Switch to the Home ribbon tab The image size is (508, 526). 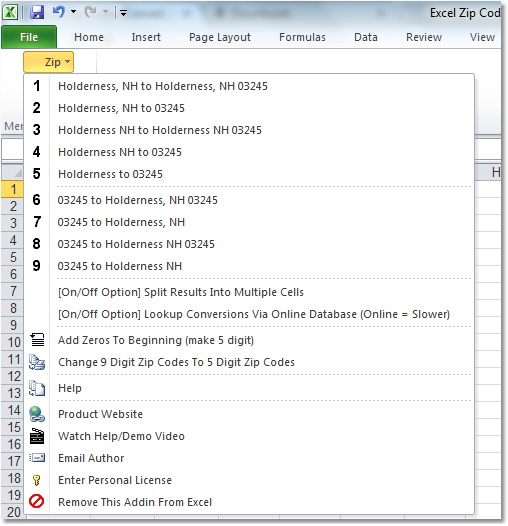click(x=89, y=37)
